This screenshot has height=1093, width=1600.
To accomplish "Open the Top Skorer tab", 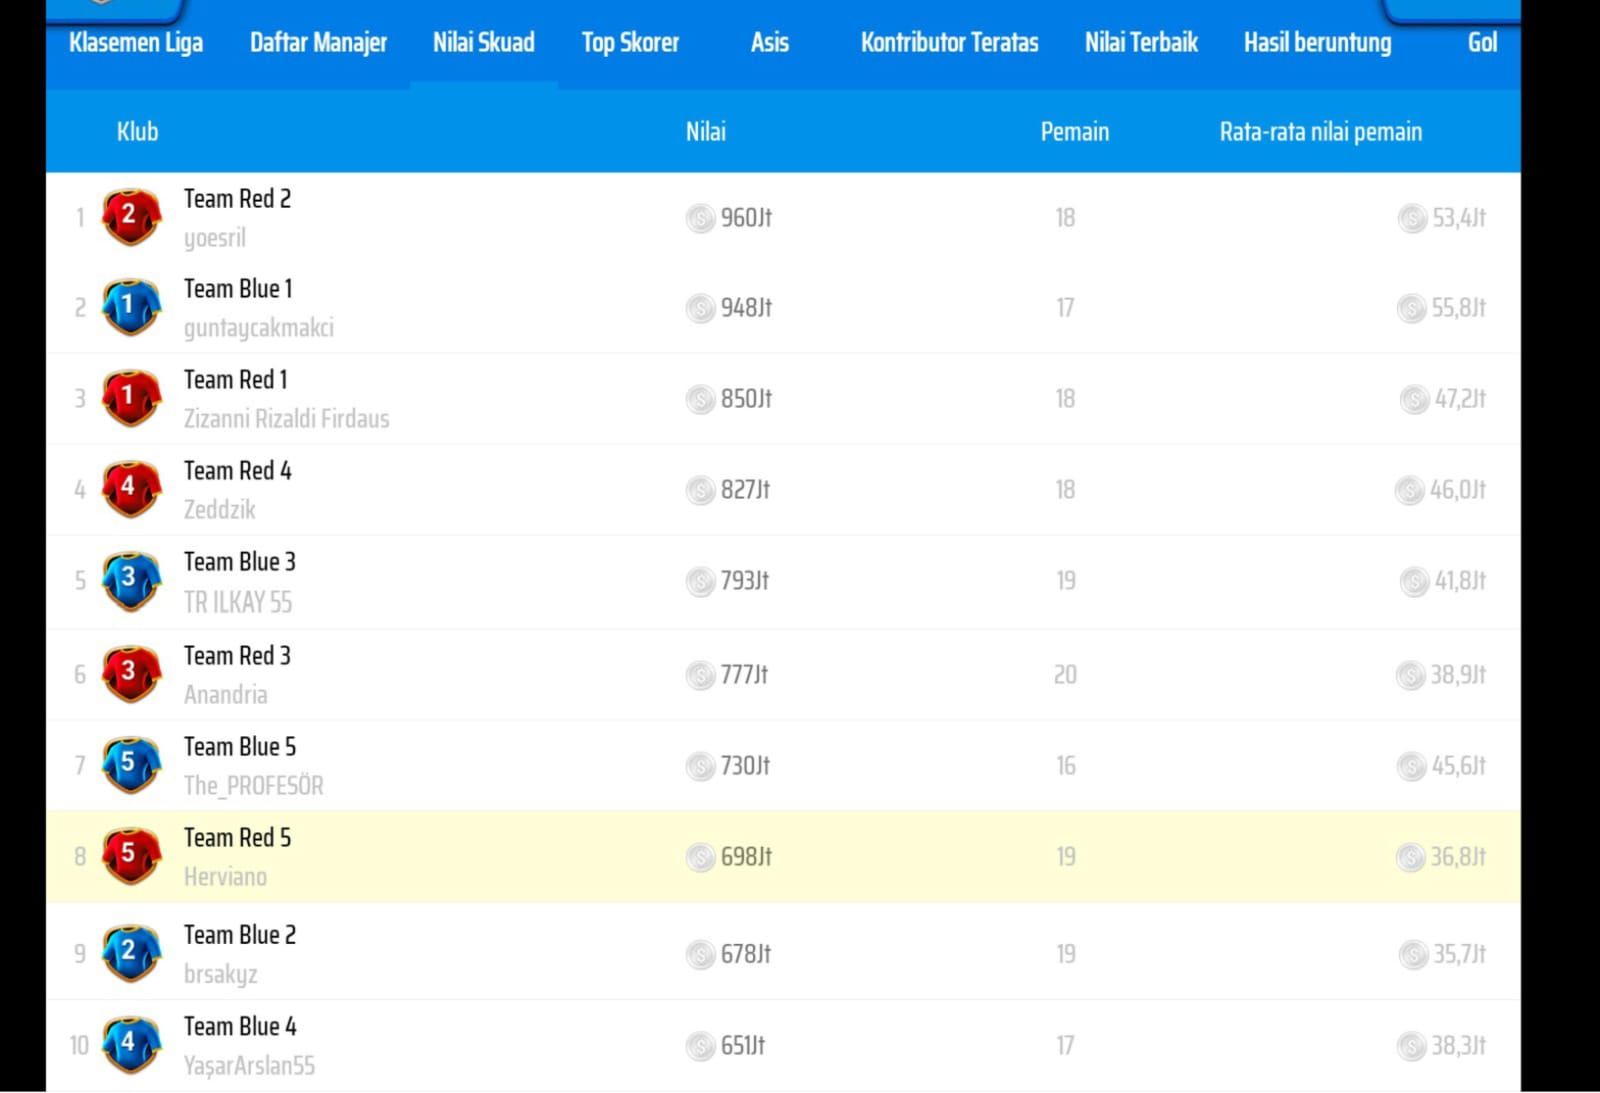I will point(630,43).
